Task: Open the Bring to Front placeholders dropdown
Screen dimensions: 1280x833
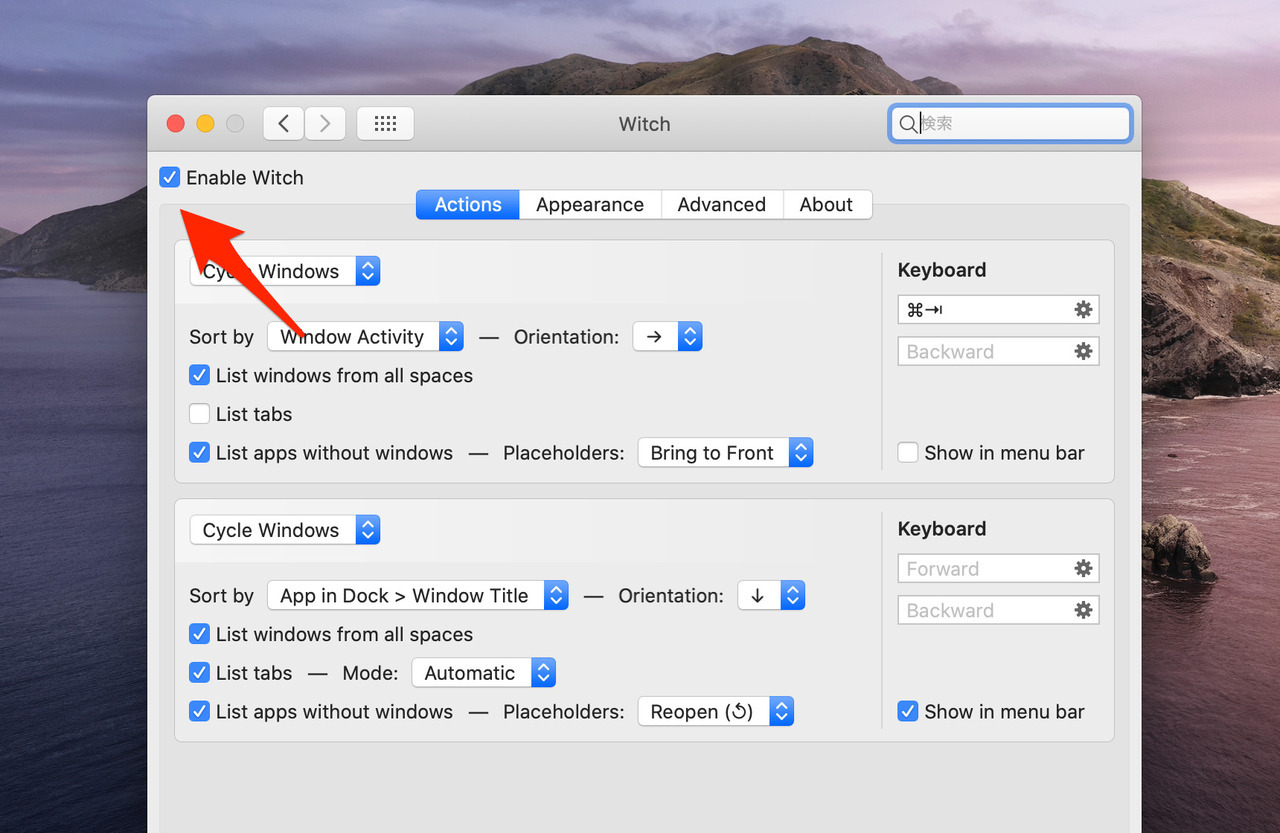Action: pyautogui.click(x=725, y=453)
